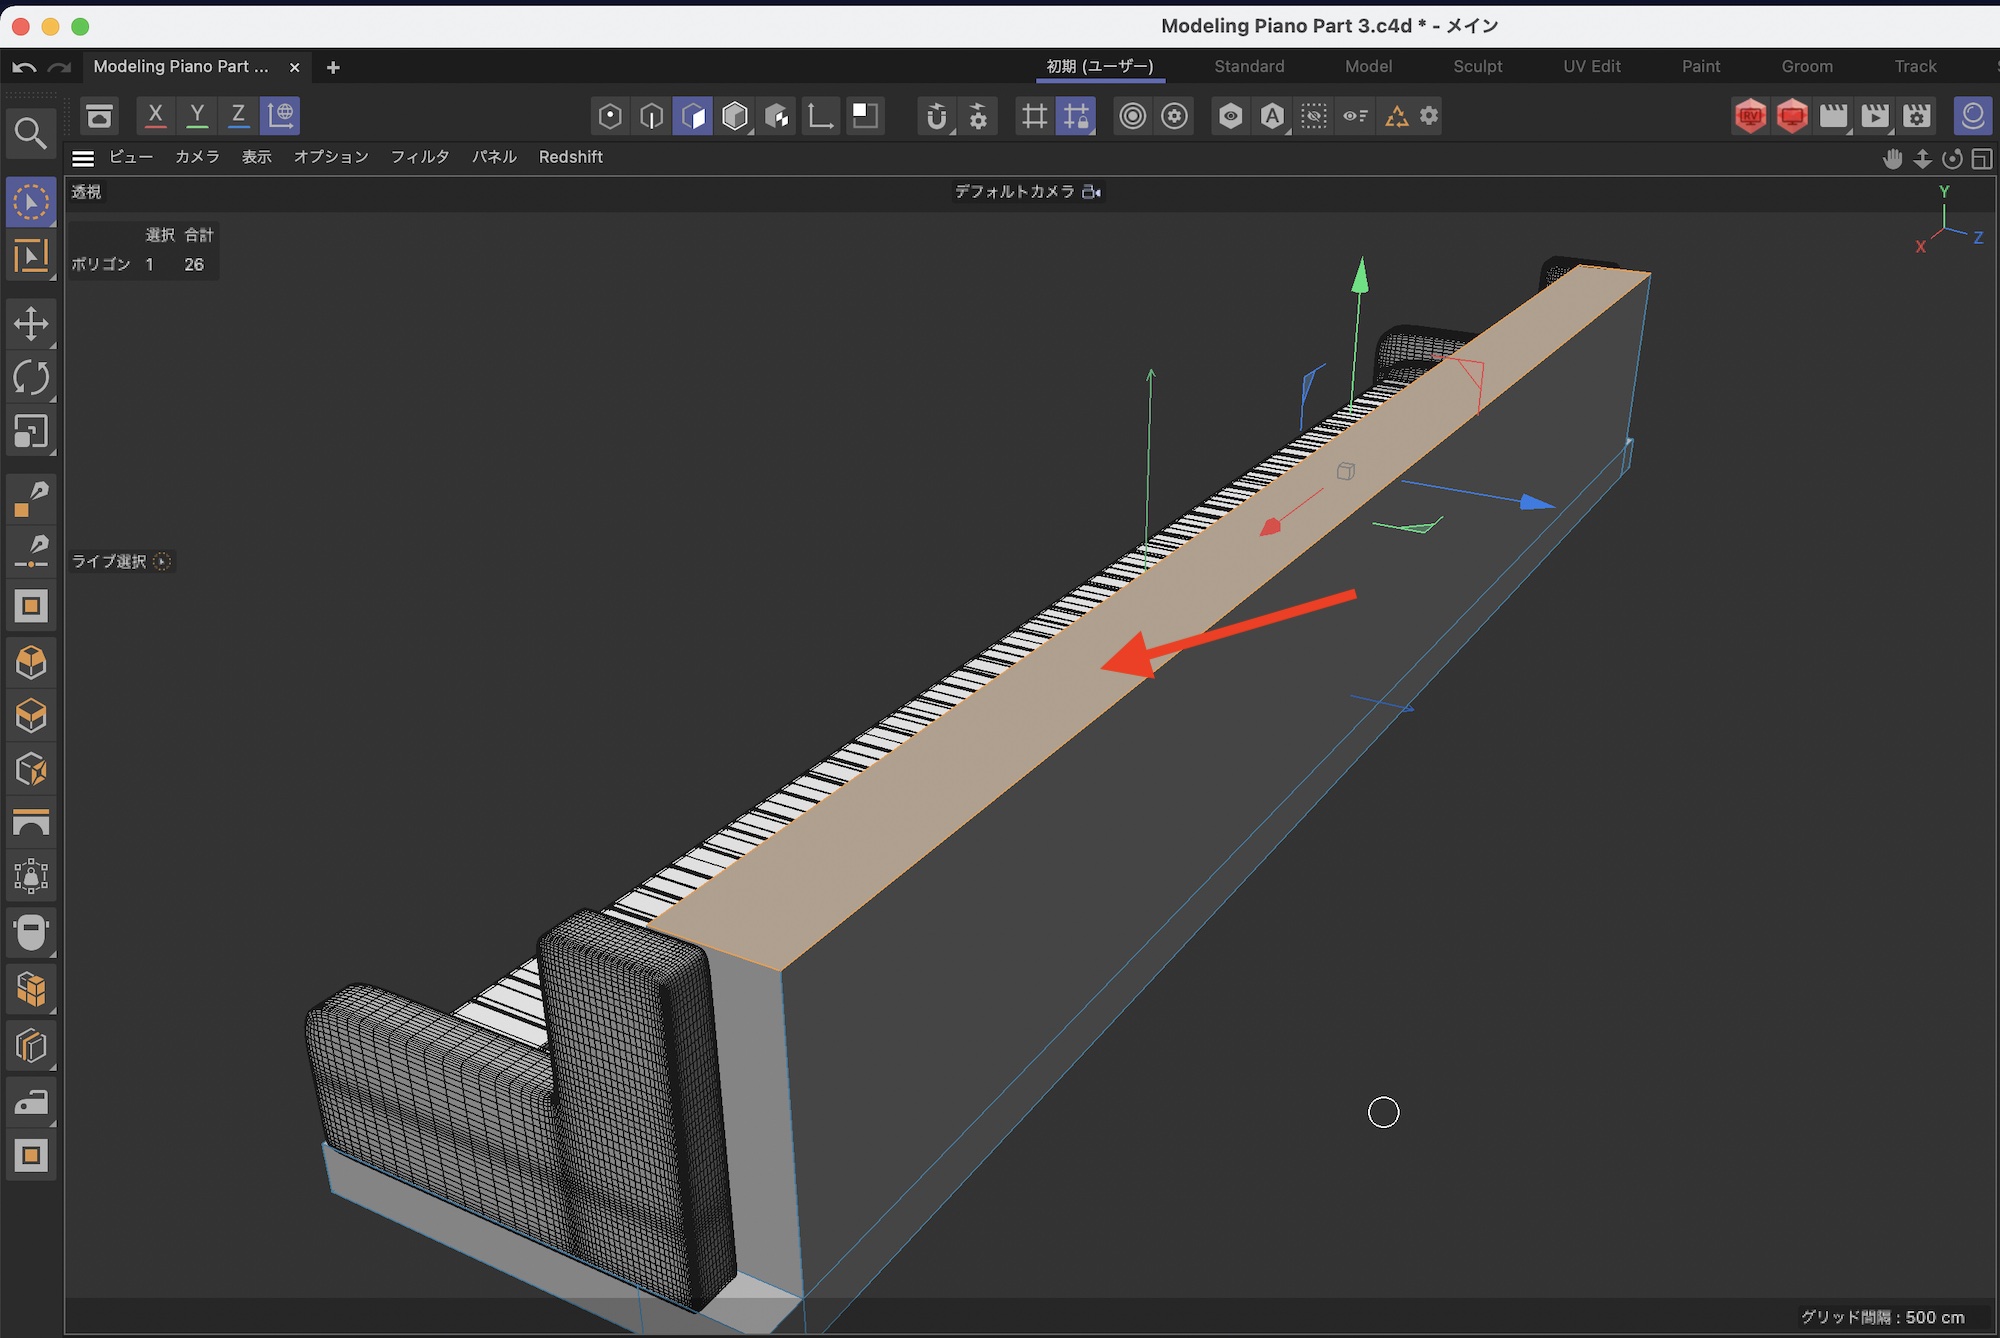Open Redshift RenderView
The image size is (2000, 1338).
pyautogui.click(x=1750, y=116)
